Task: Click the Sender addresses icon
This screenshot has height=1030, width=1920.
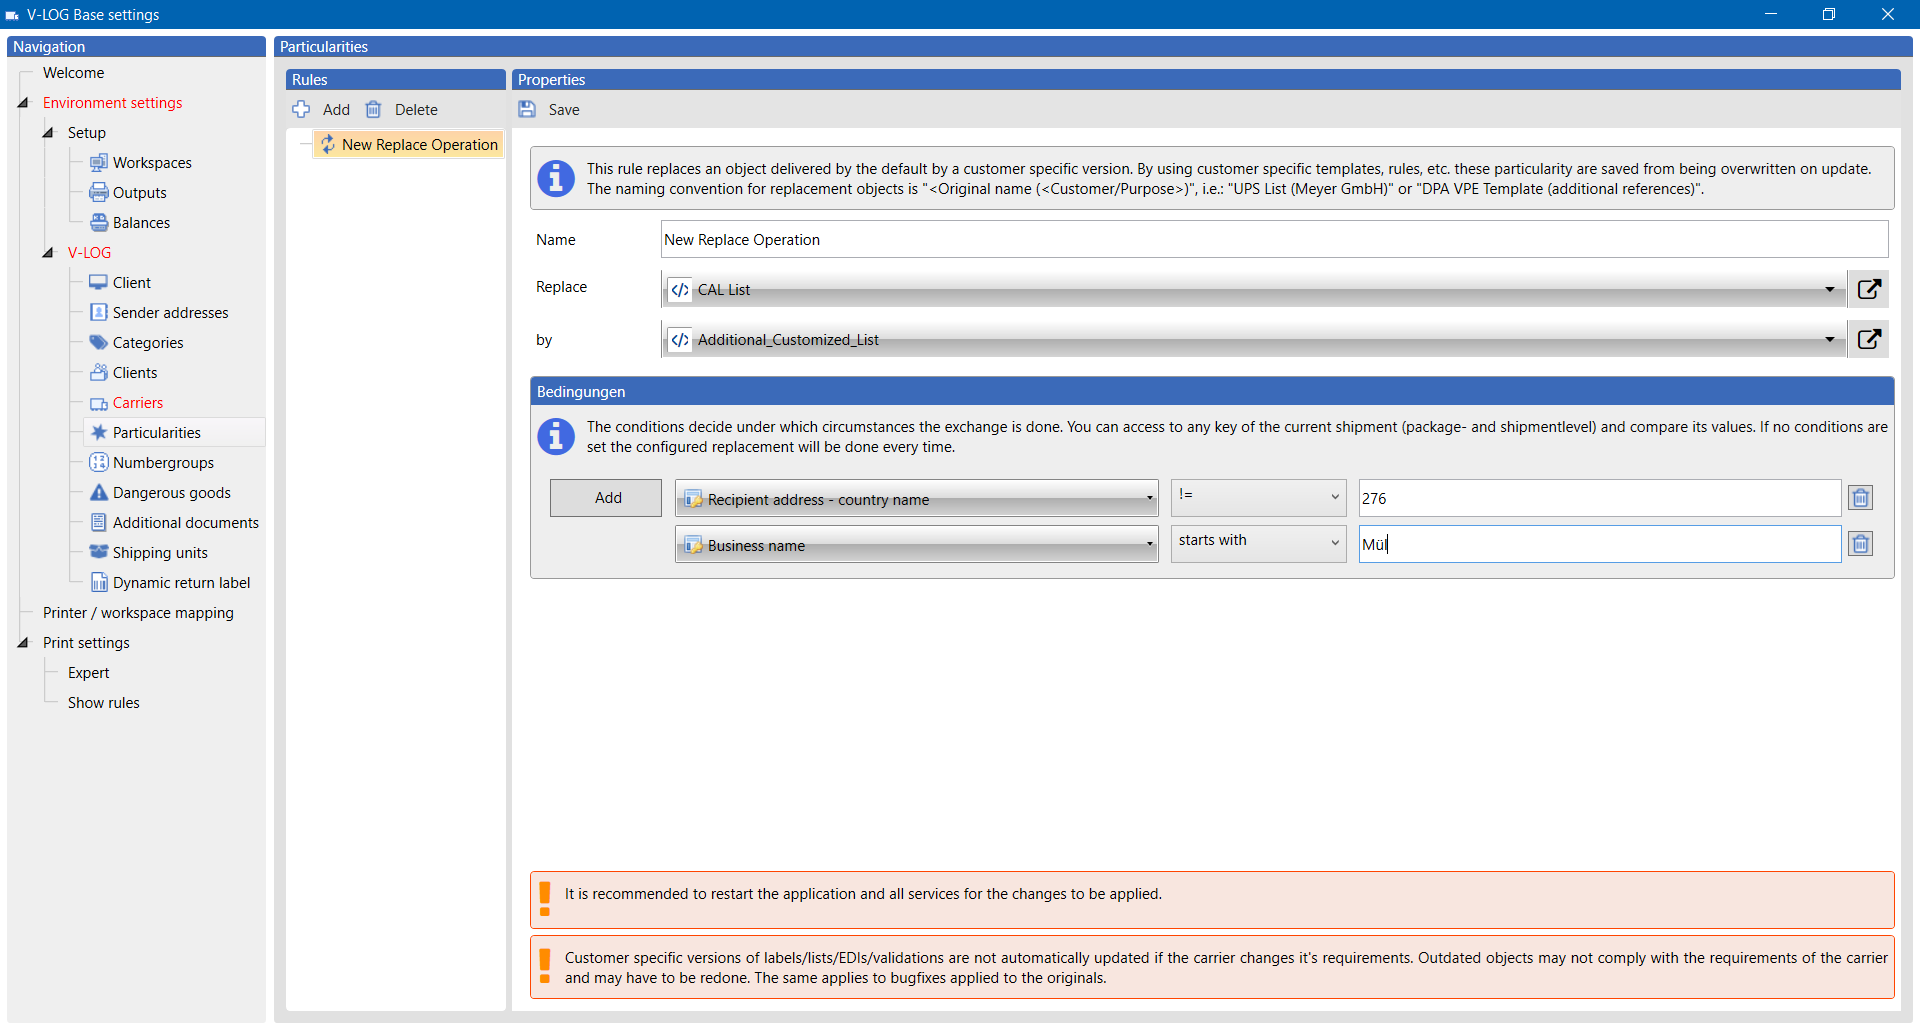Action: pyautogui.click(x=99, y=312)
